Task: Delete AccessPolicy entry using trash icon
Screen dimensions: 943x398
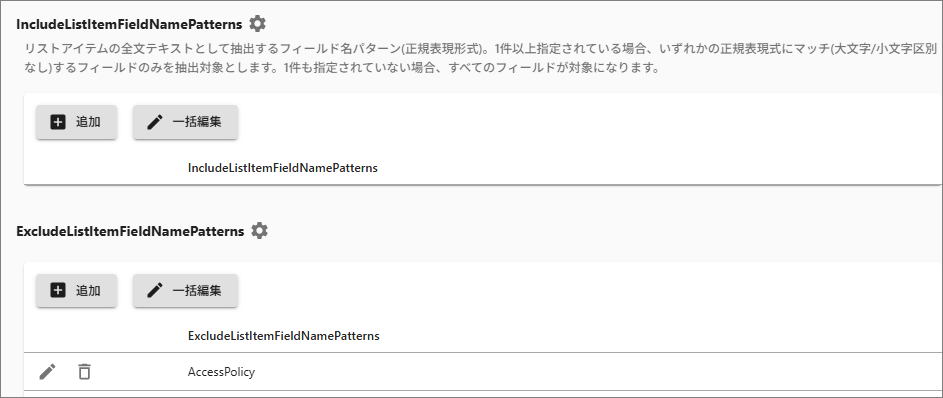Action: pyautogui.click(x=84, y=372)
